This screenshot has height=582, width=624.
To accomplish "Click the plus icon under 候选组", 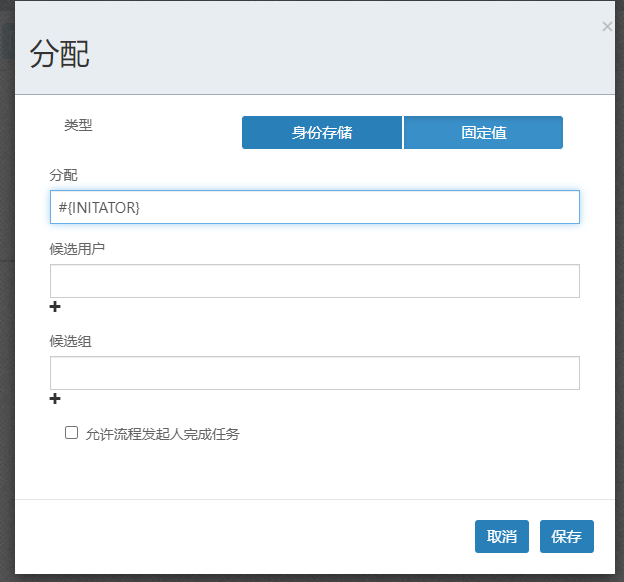I will click(55, 399).
